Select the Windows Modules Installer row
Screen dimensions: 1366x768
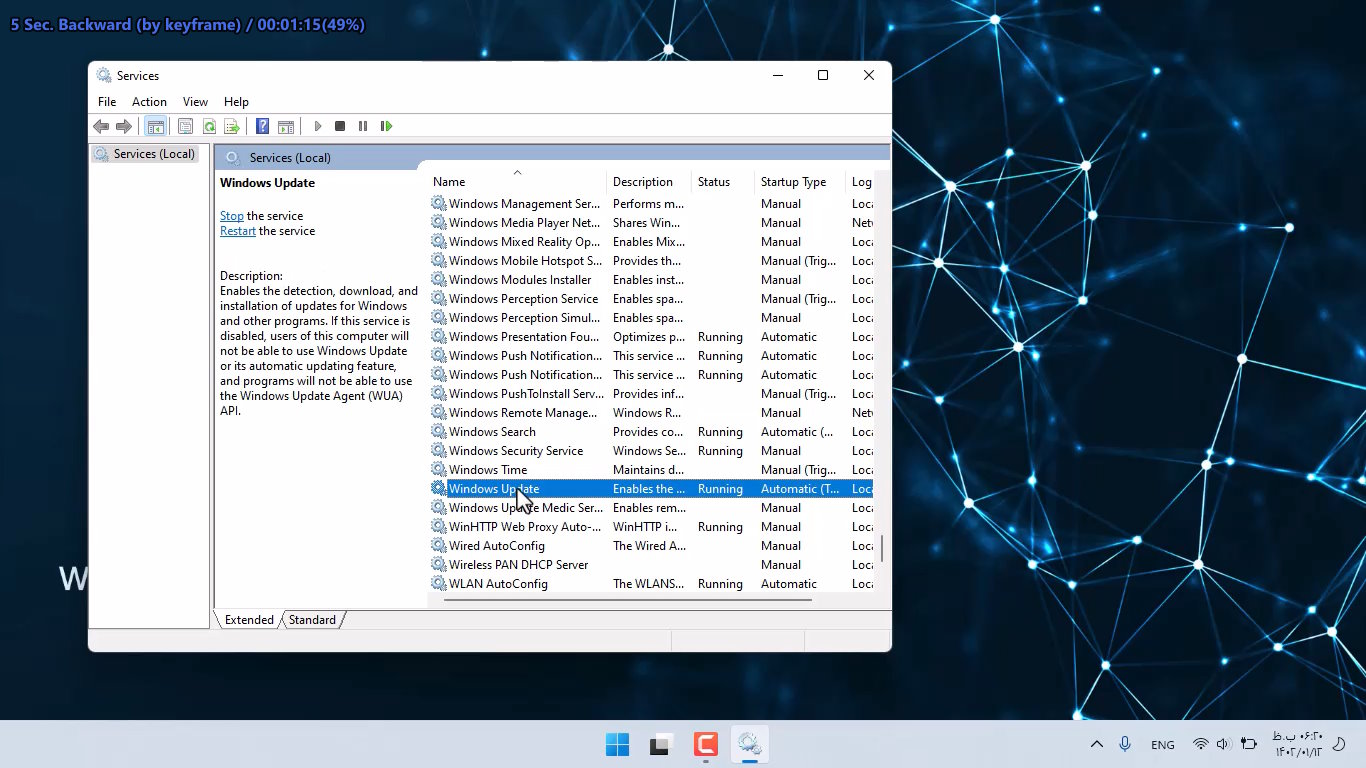point(651,280)
